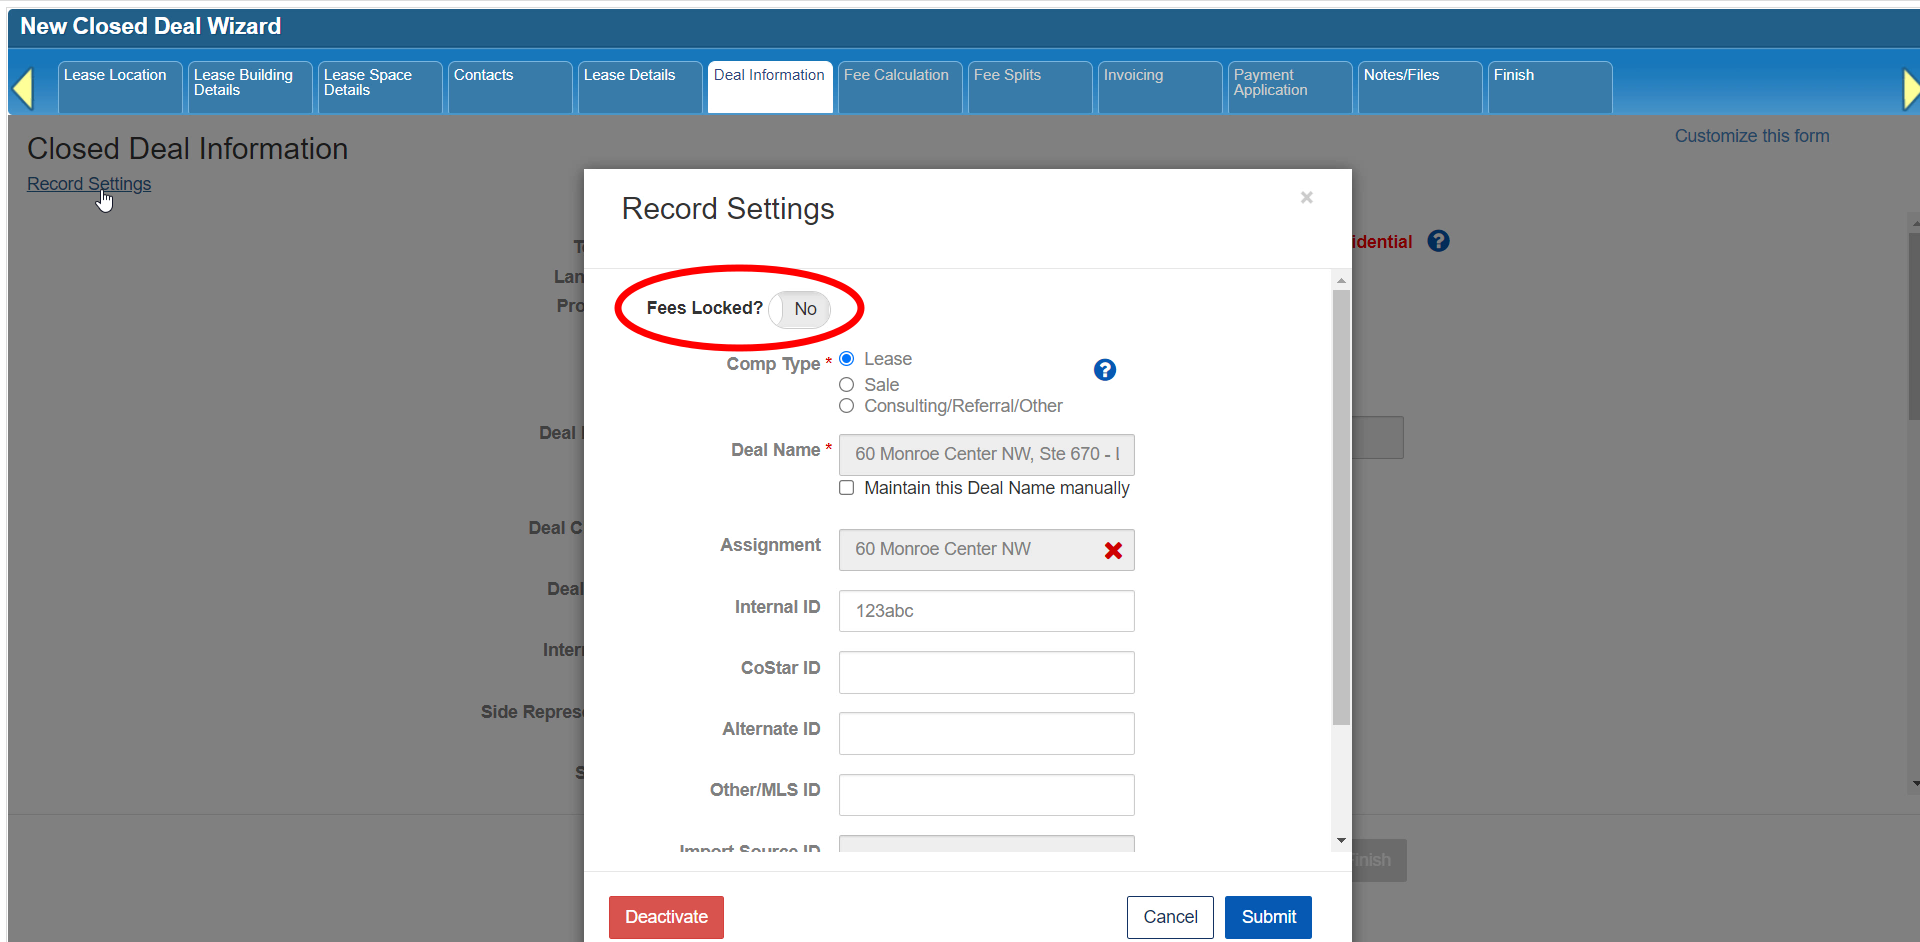Click the red Deactivate button

tap(666, 917)
